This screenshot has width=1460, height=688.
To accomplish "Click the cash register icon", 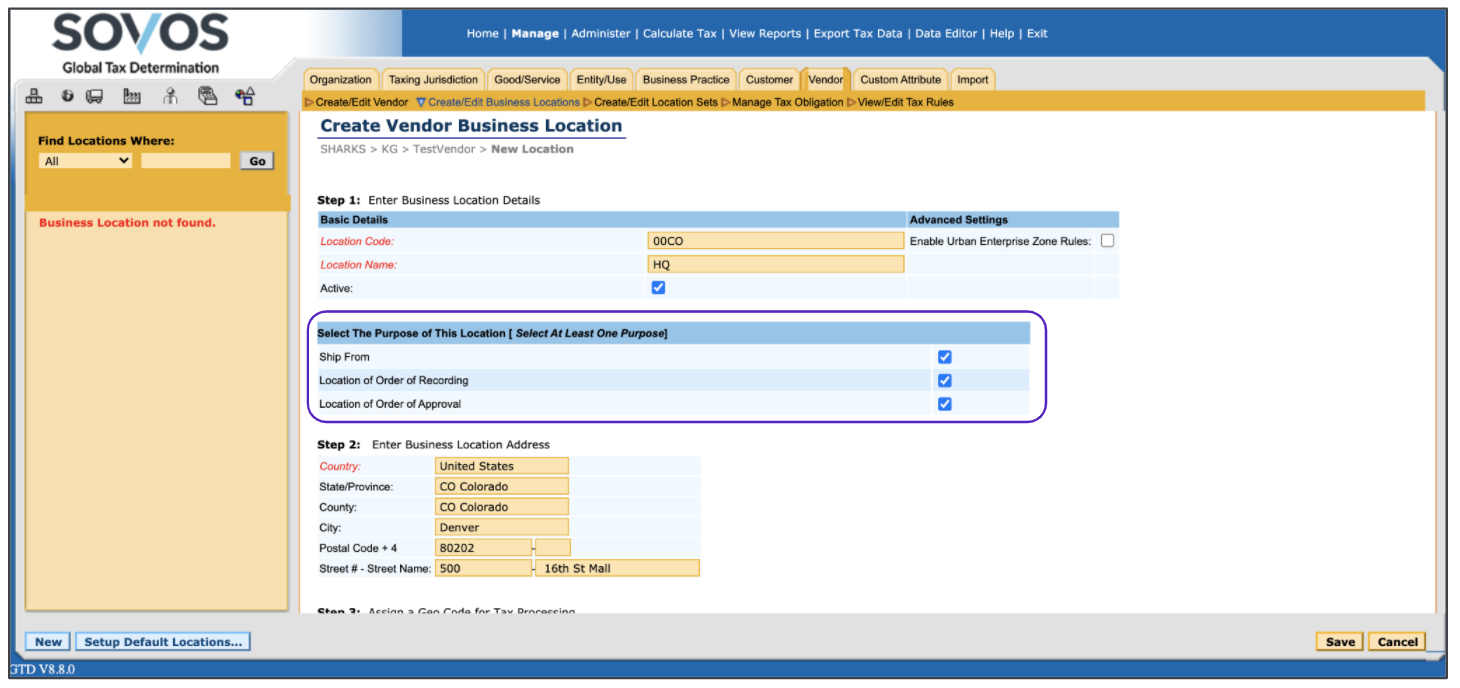I will click(207, 96).
